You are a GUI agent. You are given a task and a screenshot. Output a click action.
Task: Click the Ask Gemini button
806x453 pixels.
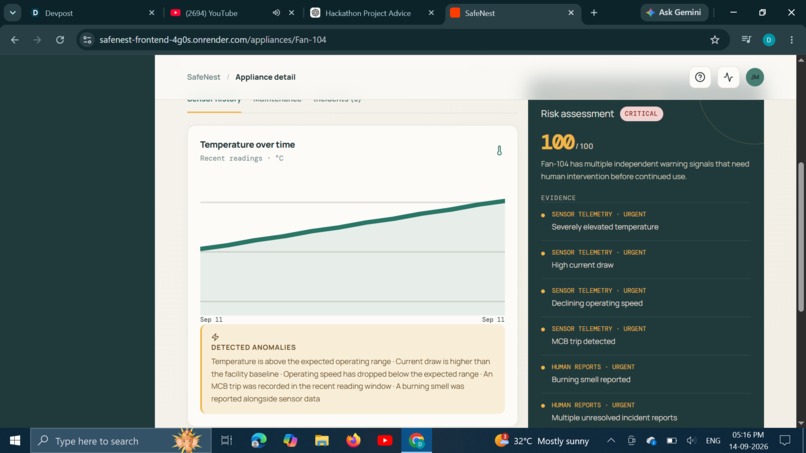click(x=674, y=12)
